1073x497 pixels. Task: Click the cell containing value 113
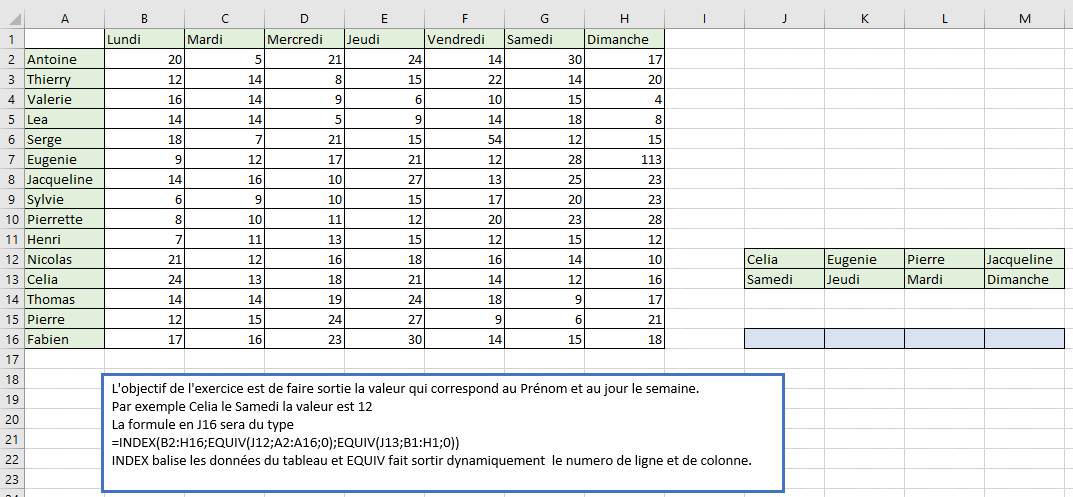coord(624,159)
